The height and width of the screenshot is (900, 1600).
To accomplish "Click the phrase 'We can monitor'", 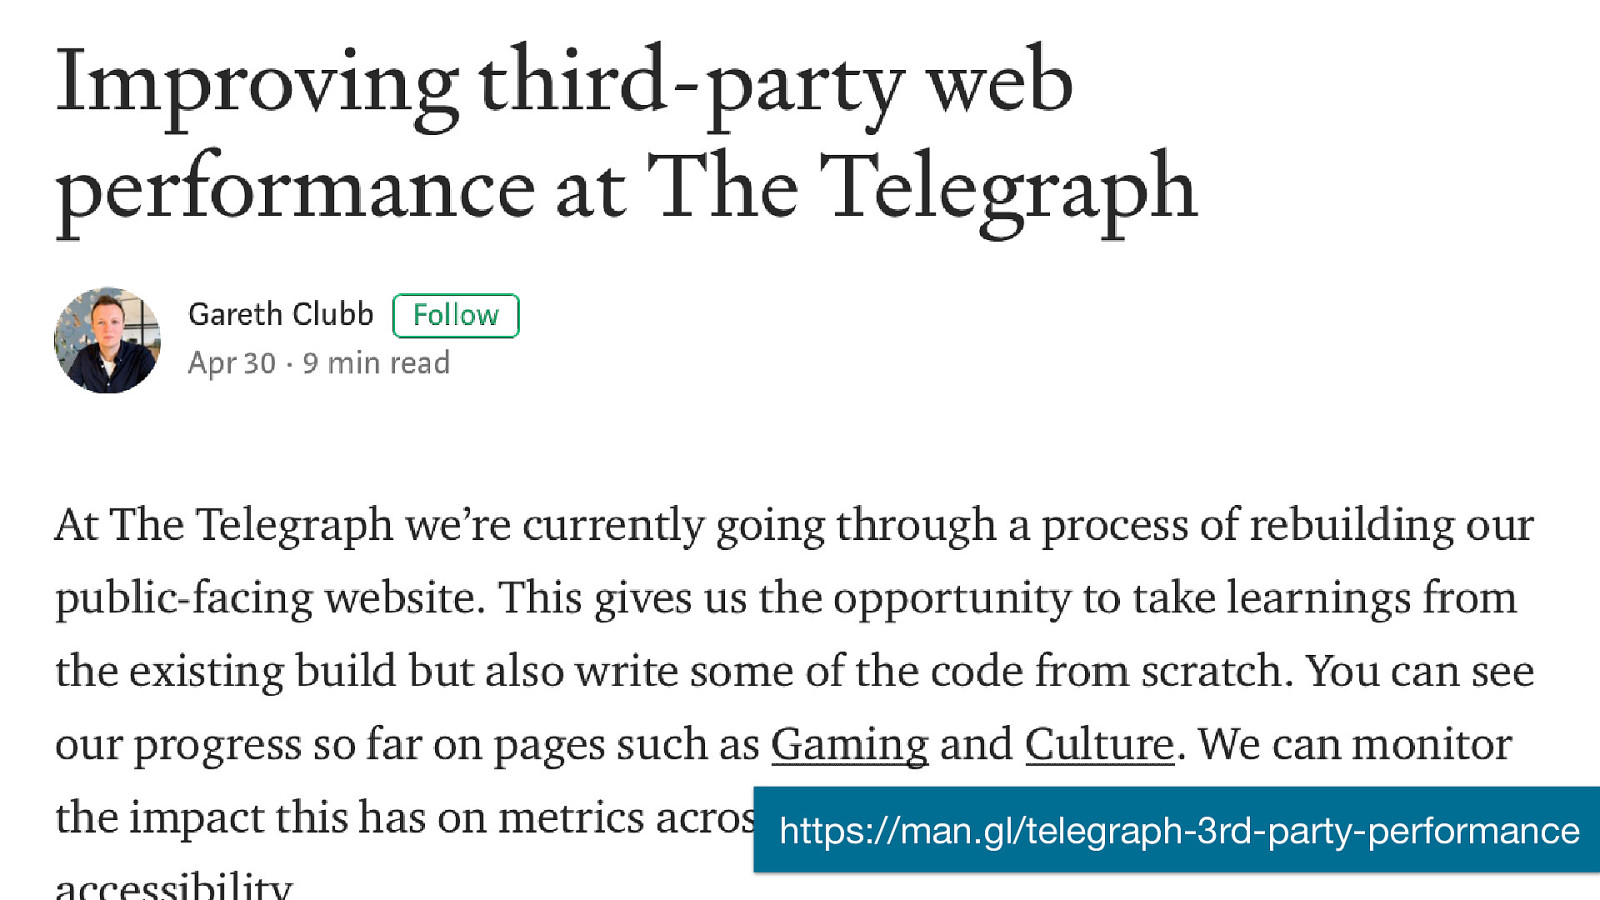I will pos(1355,745).
